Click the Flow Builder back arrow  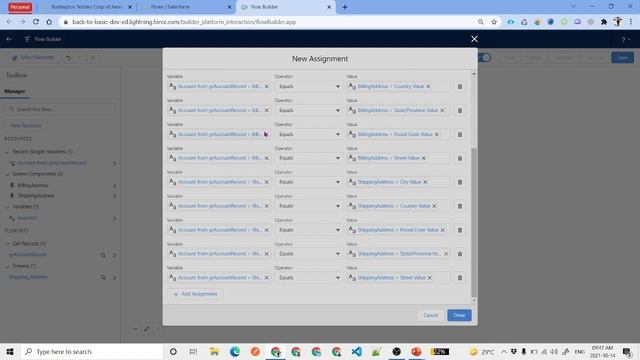coord(9,39)
